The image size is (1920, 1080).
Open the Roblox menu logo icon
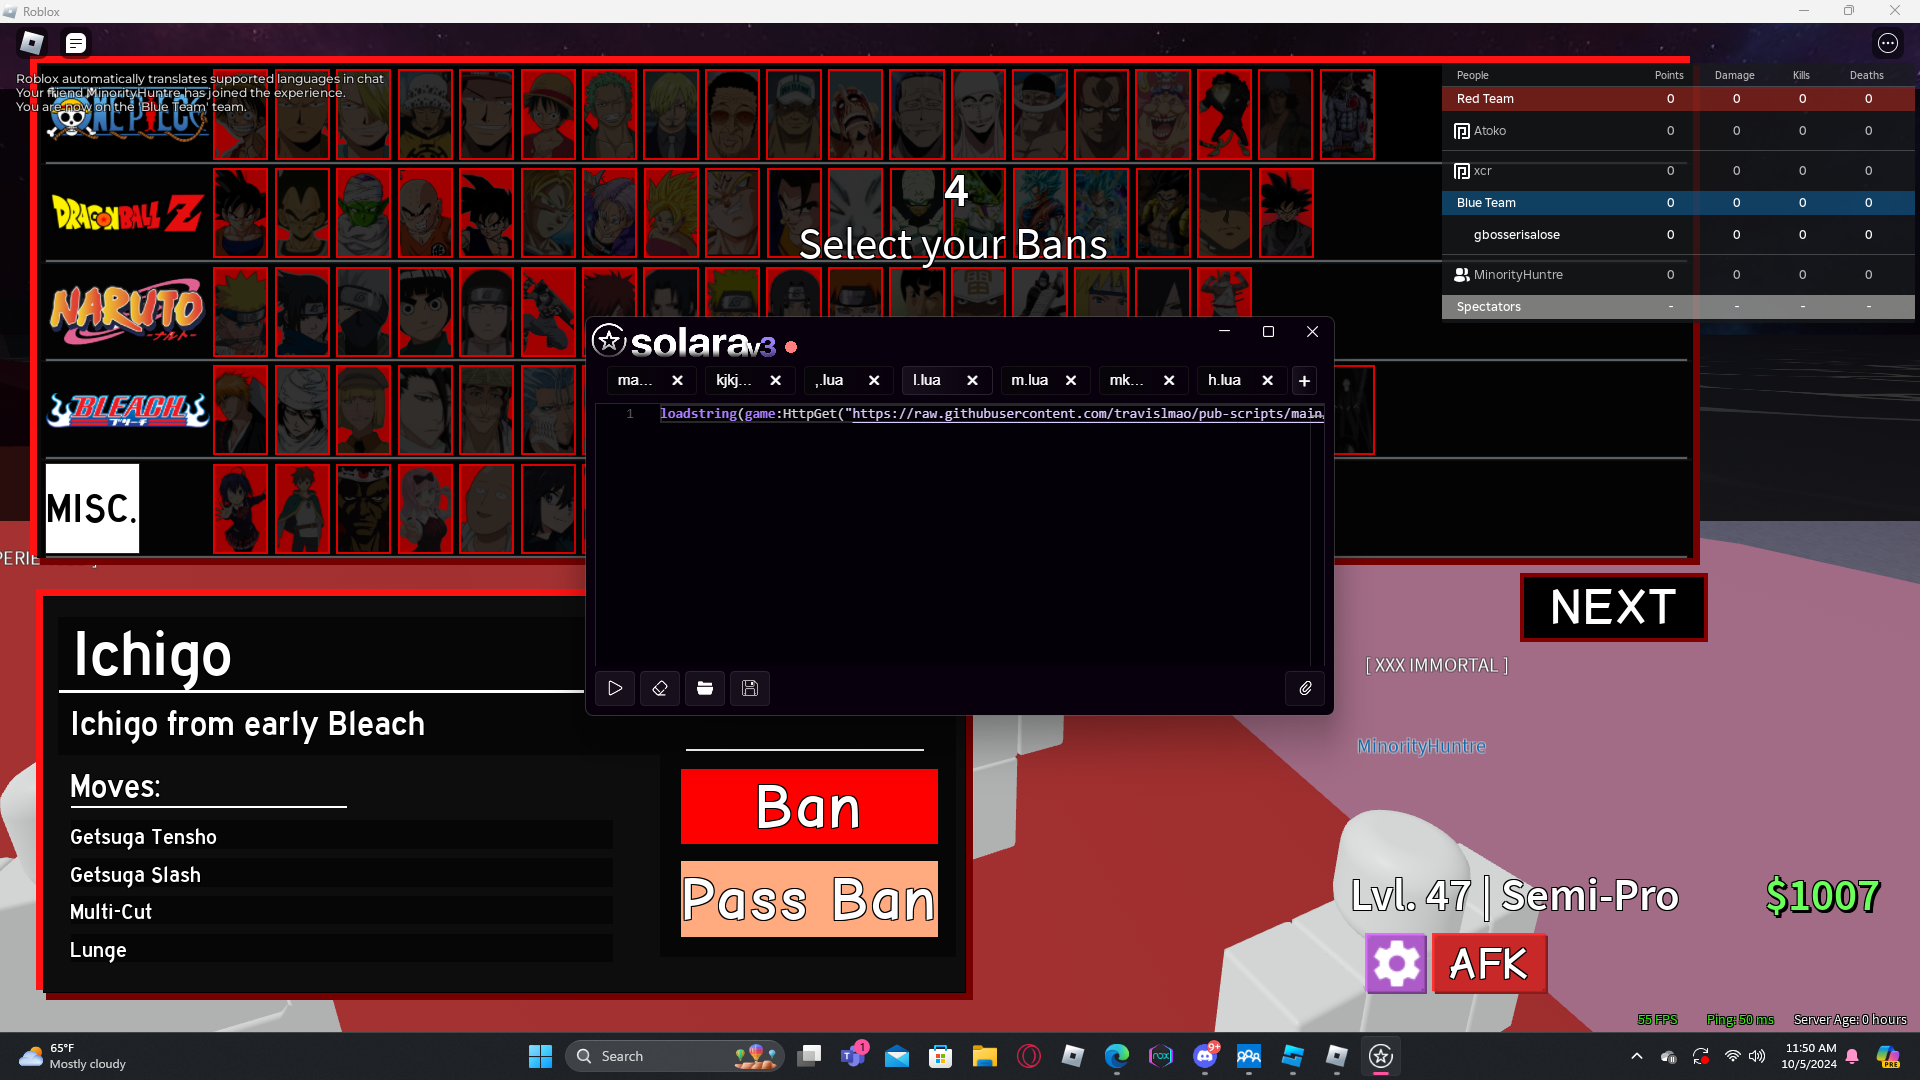(x=32, y=43)
